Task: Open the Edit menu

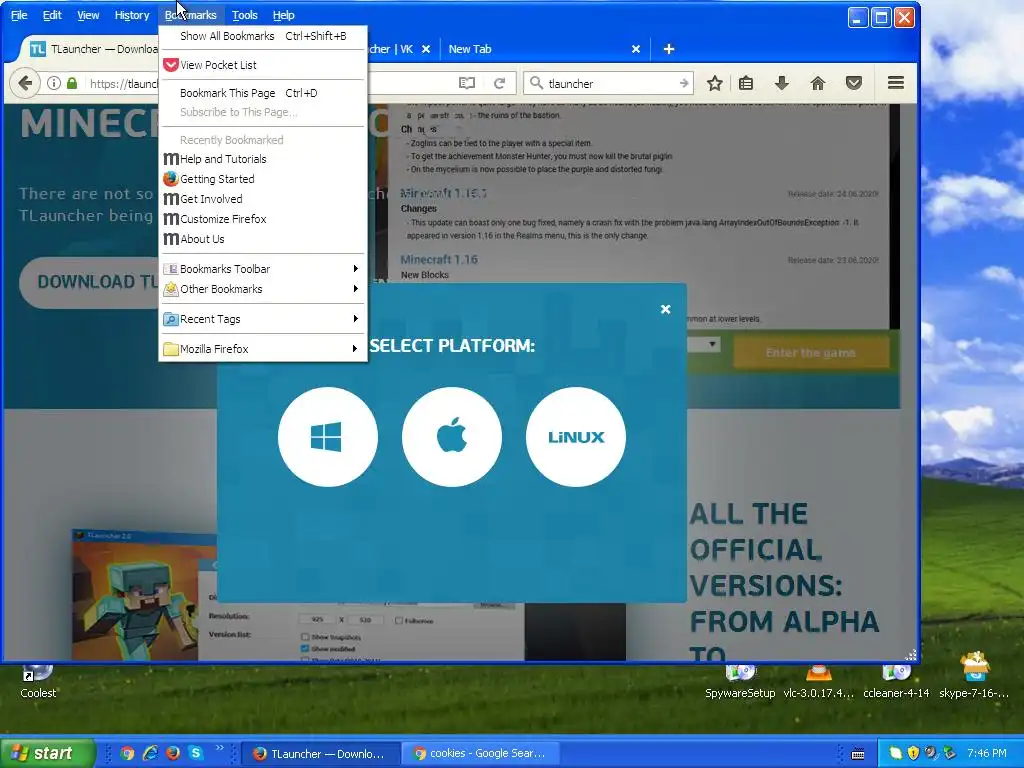Action: pos(52,15)
